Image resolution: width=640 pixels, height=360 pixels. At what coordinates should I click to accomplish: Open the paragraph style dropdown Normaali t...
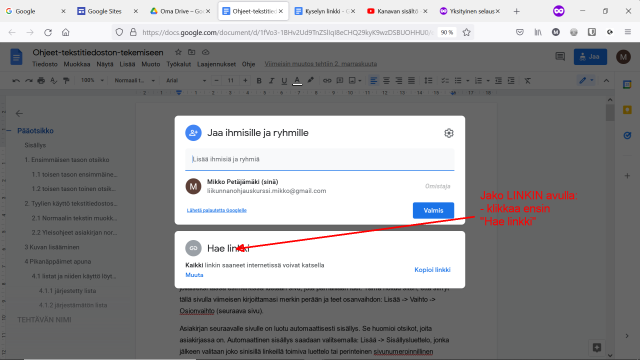click(134, 80)
